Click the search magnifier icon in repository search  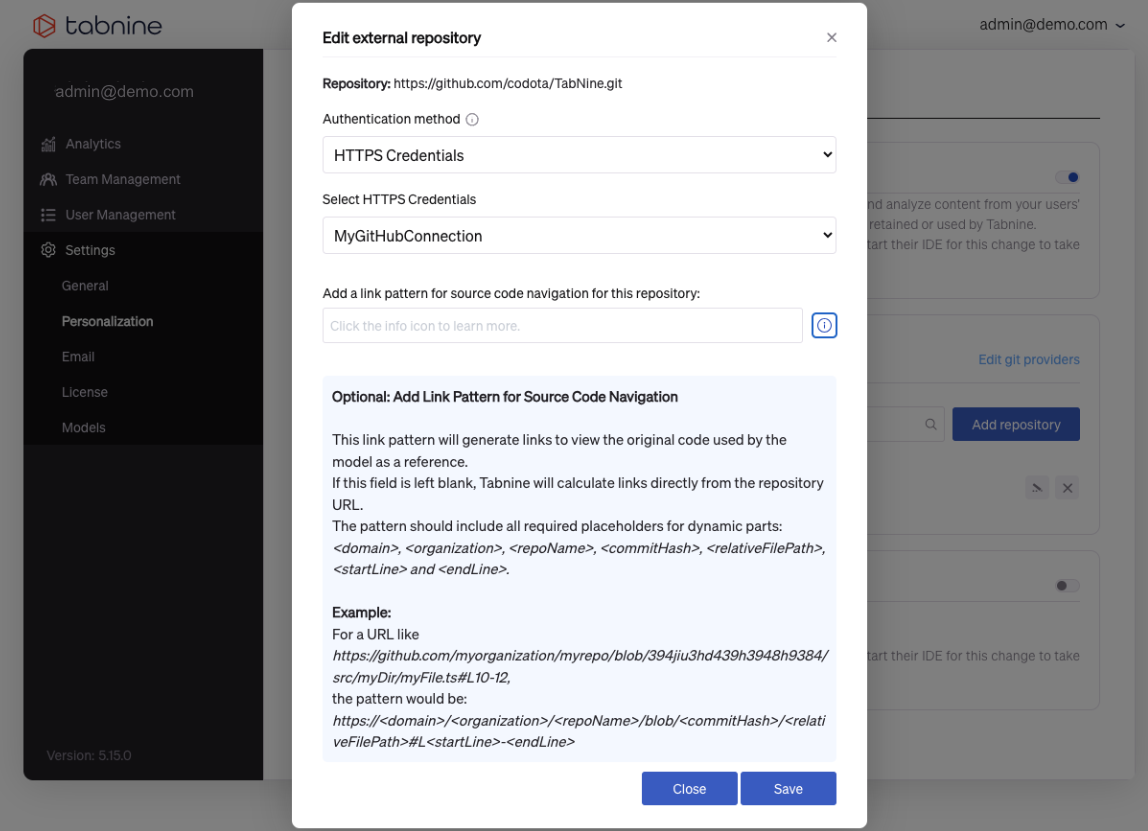(x=930, y=425)
